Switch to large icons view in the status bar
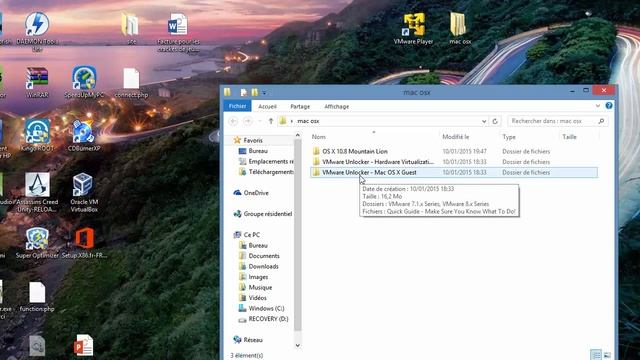Screen dimensions: 640x360 [x=607, y=355]
